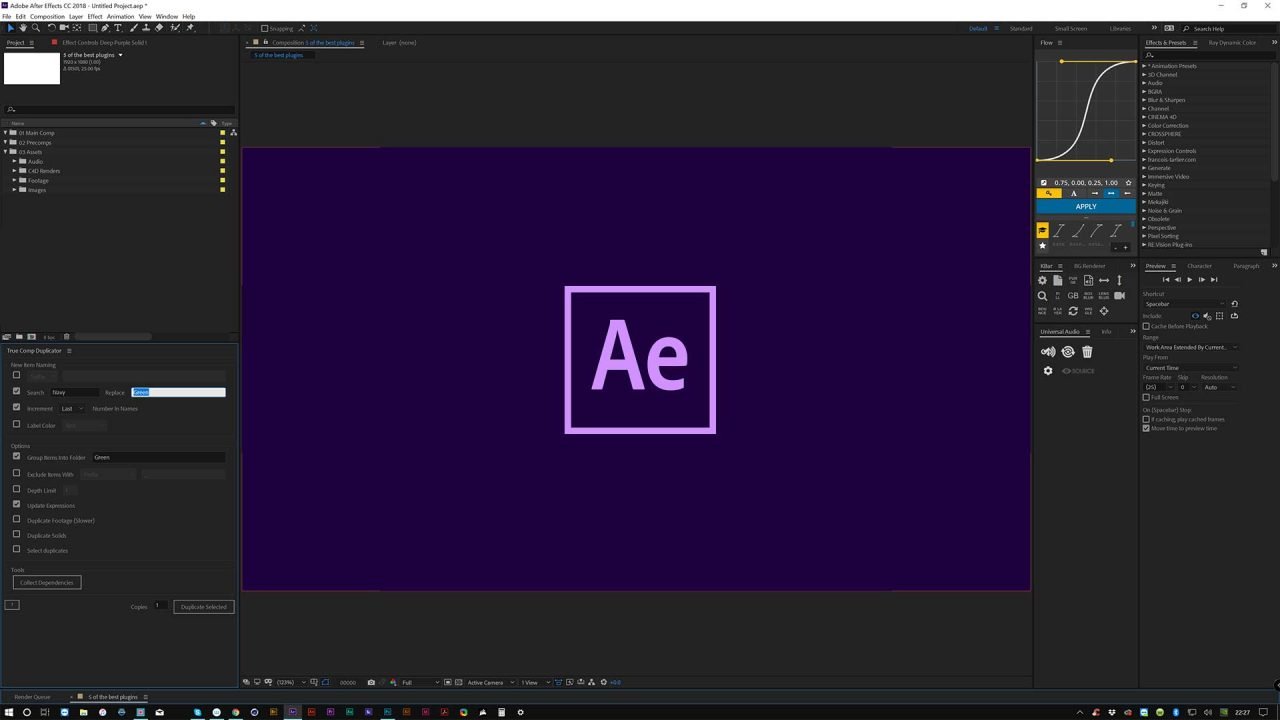
Task: Take a snapshot with the camera icon
Action: pos(371,682)
